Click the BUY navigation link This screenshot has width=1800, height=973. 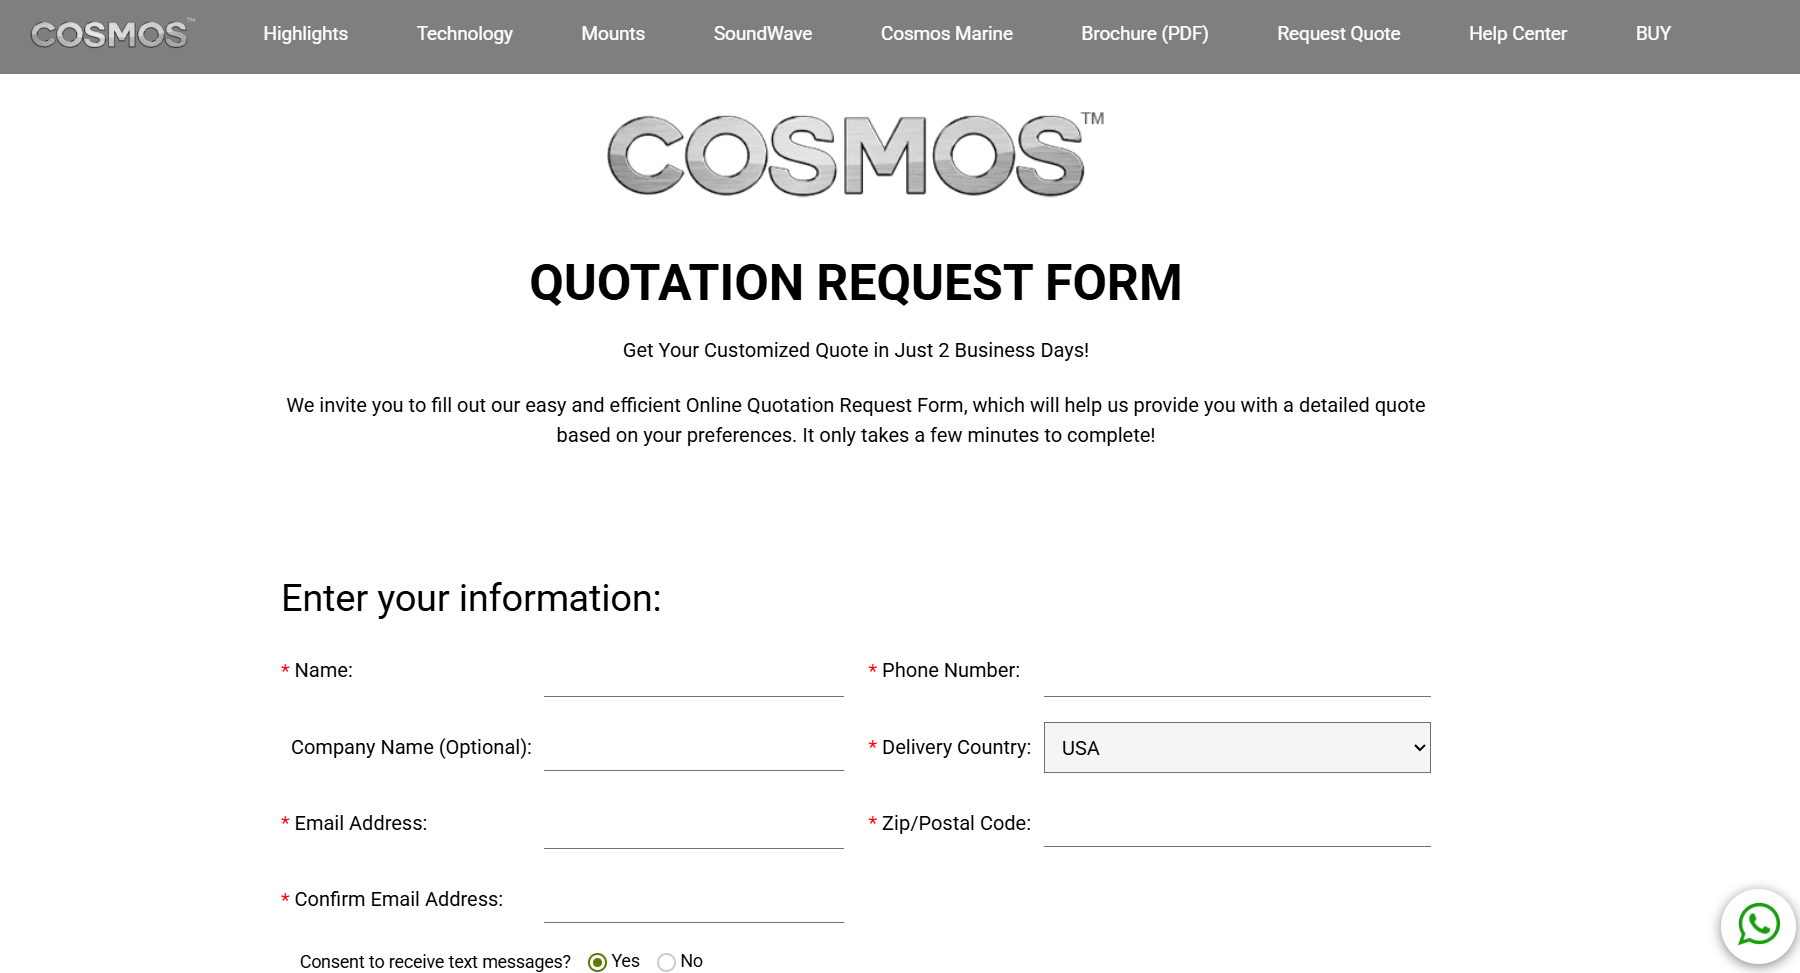pos(1653,33)
